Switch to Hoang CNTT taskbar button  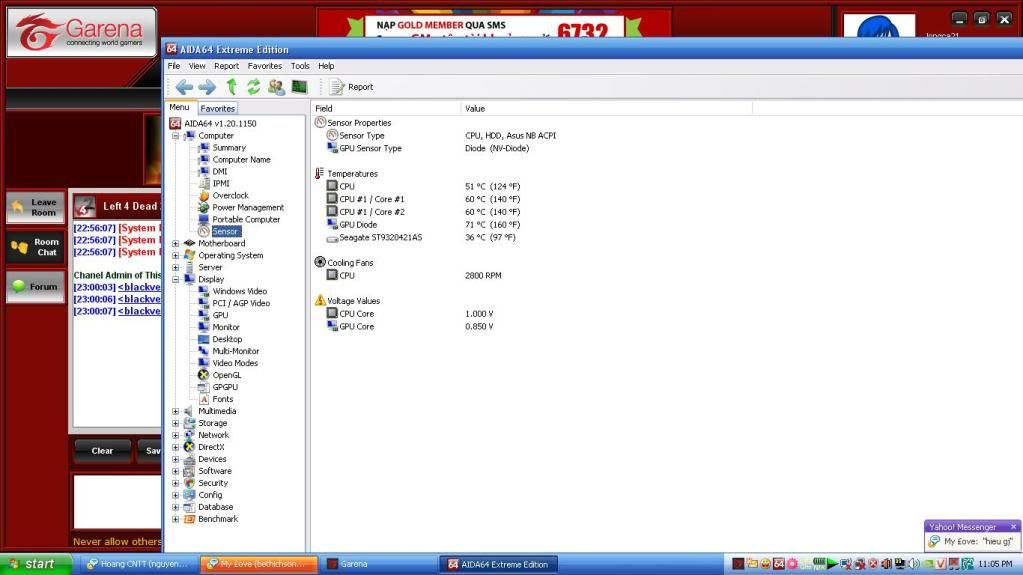pos(139,564)
